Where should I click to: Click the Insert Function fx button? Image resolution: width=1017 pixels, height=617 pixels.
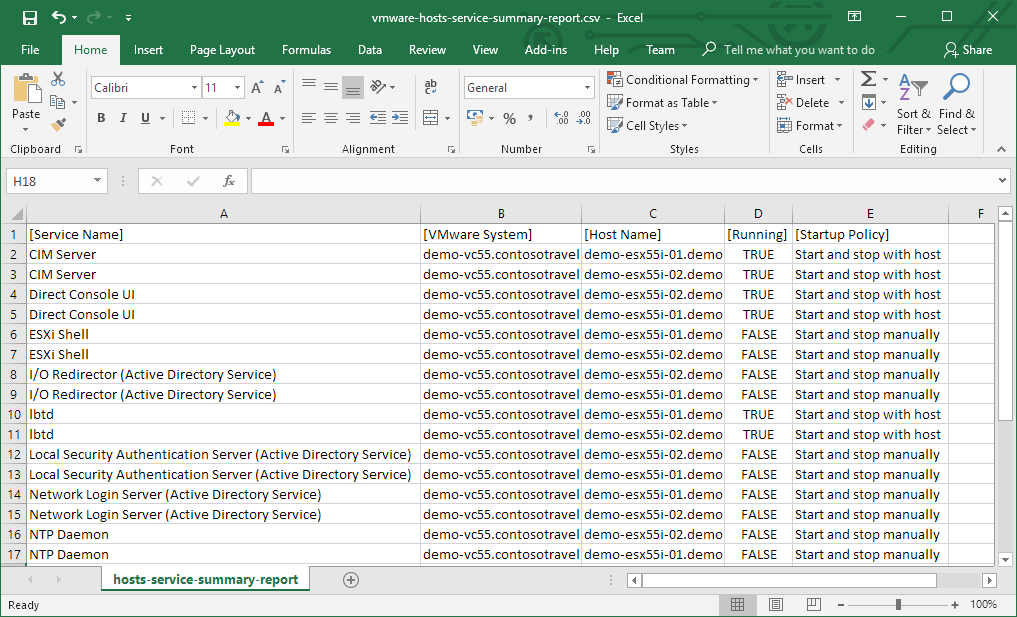pos(228,181)
